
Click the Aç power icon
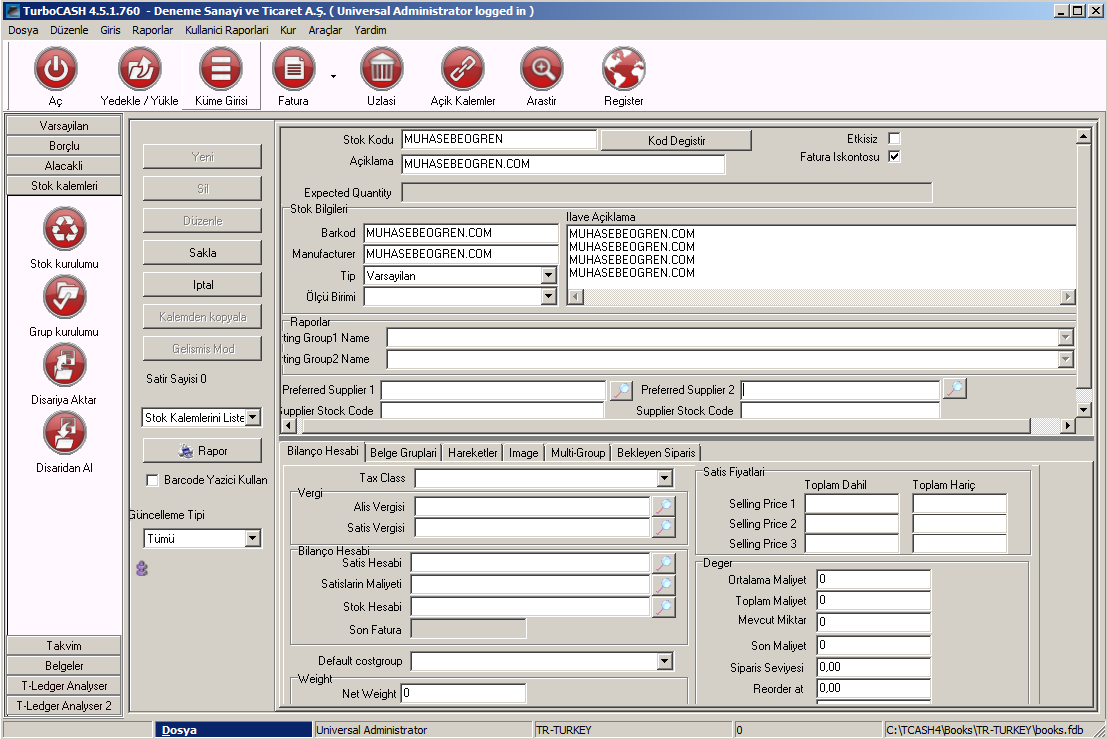pyautogui.click(x=56, y=69)
